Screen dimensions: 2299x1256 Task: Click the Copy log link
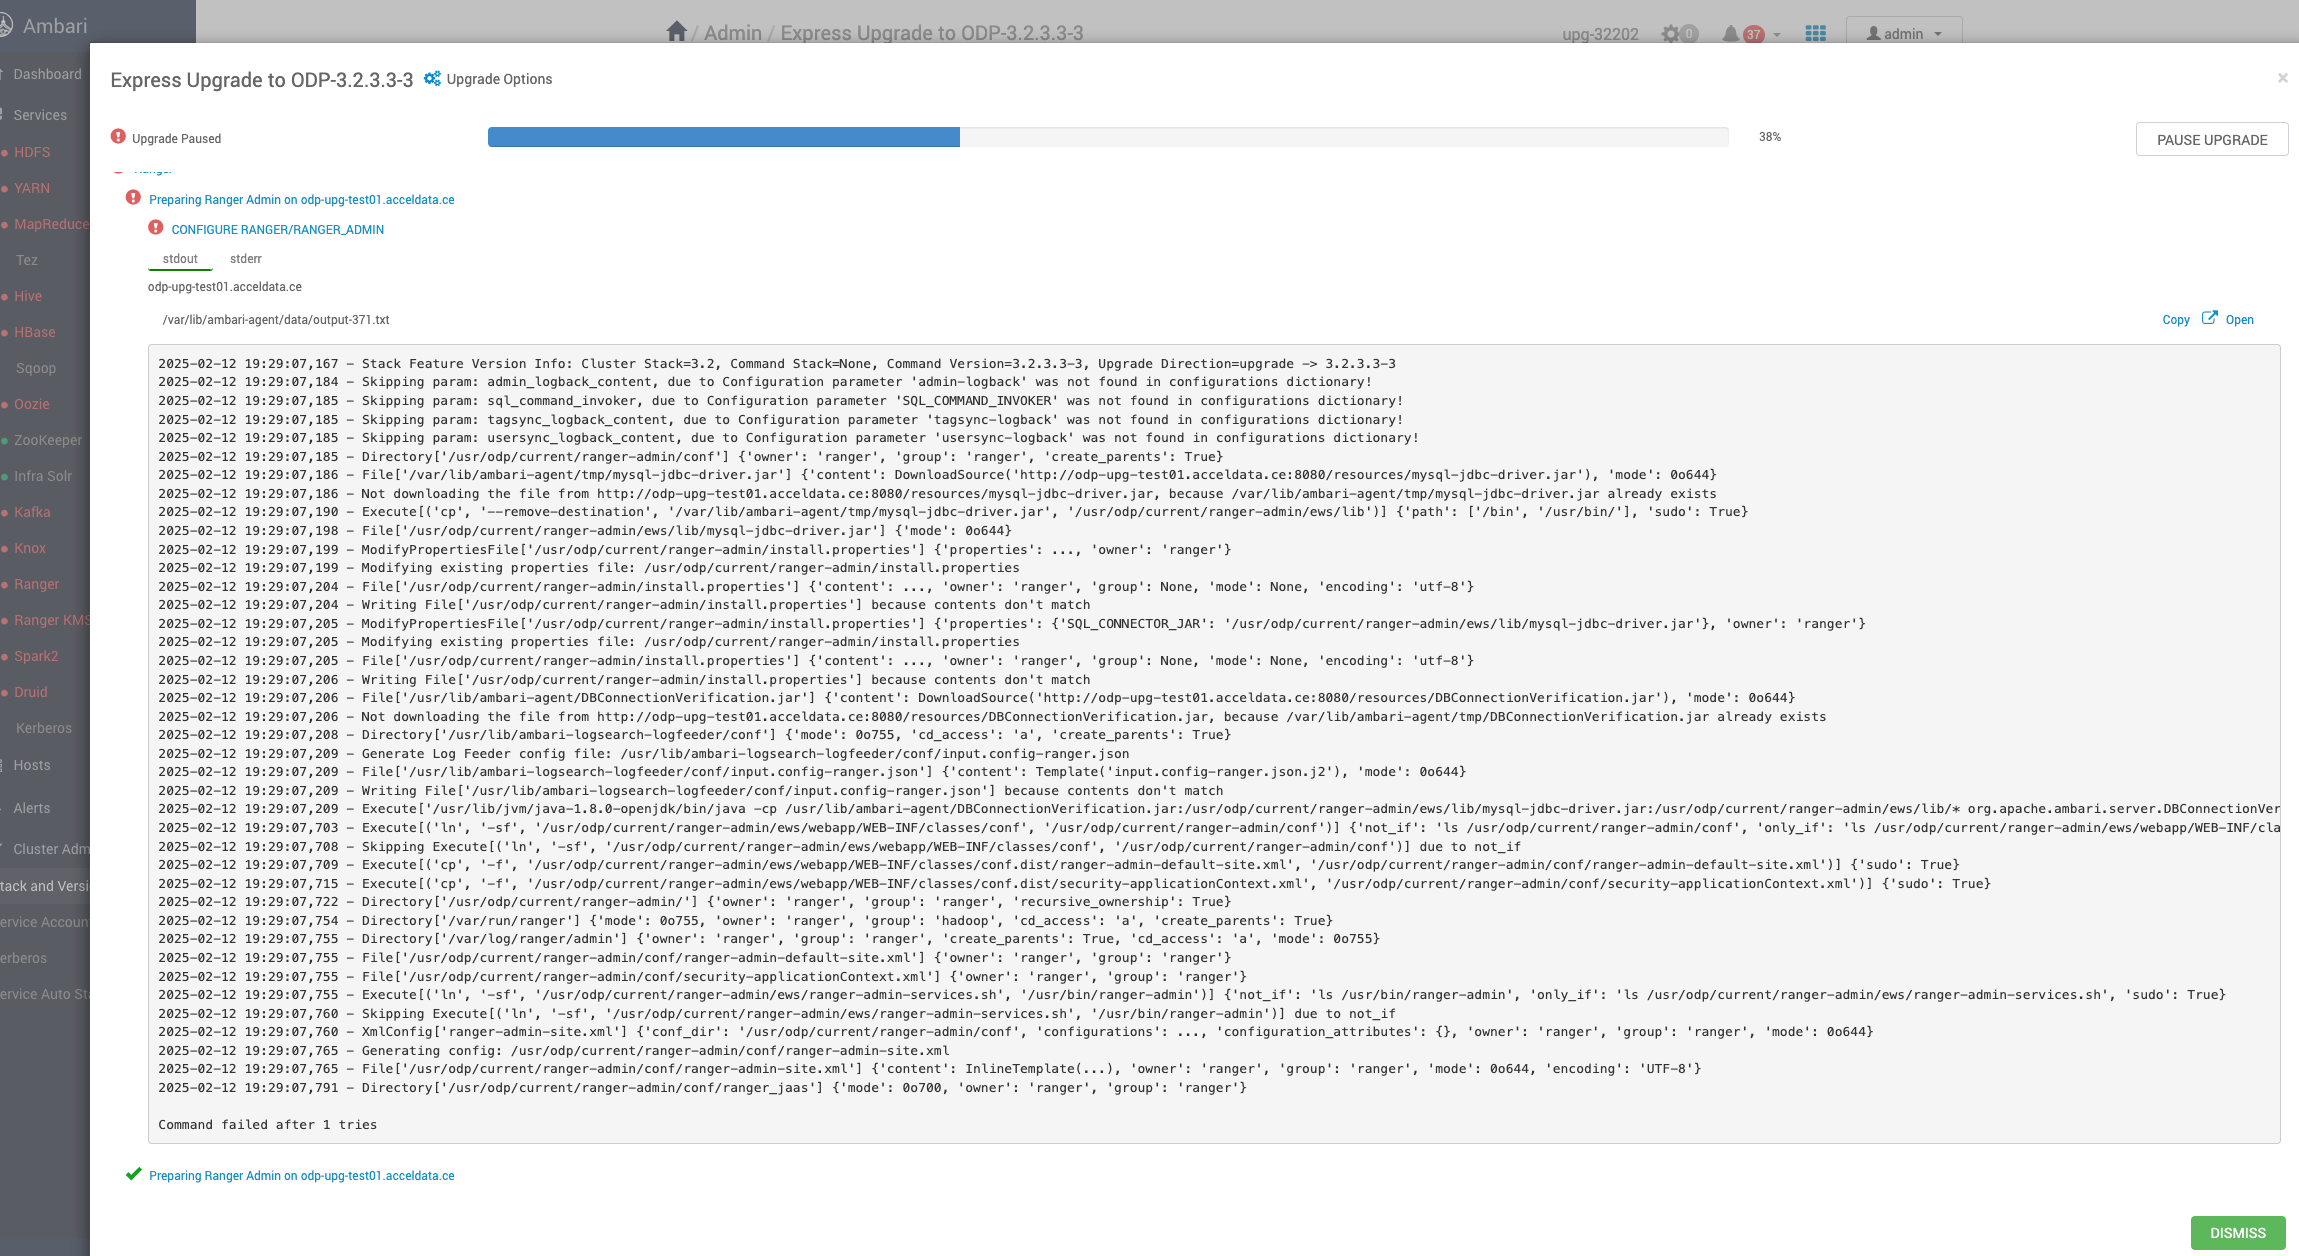(2175, 320)
